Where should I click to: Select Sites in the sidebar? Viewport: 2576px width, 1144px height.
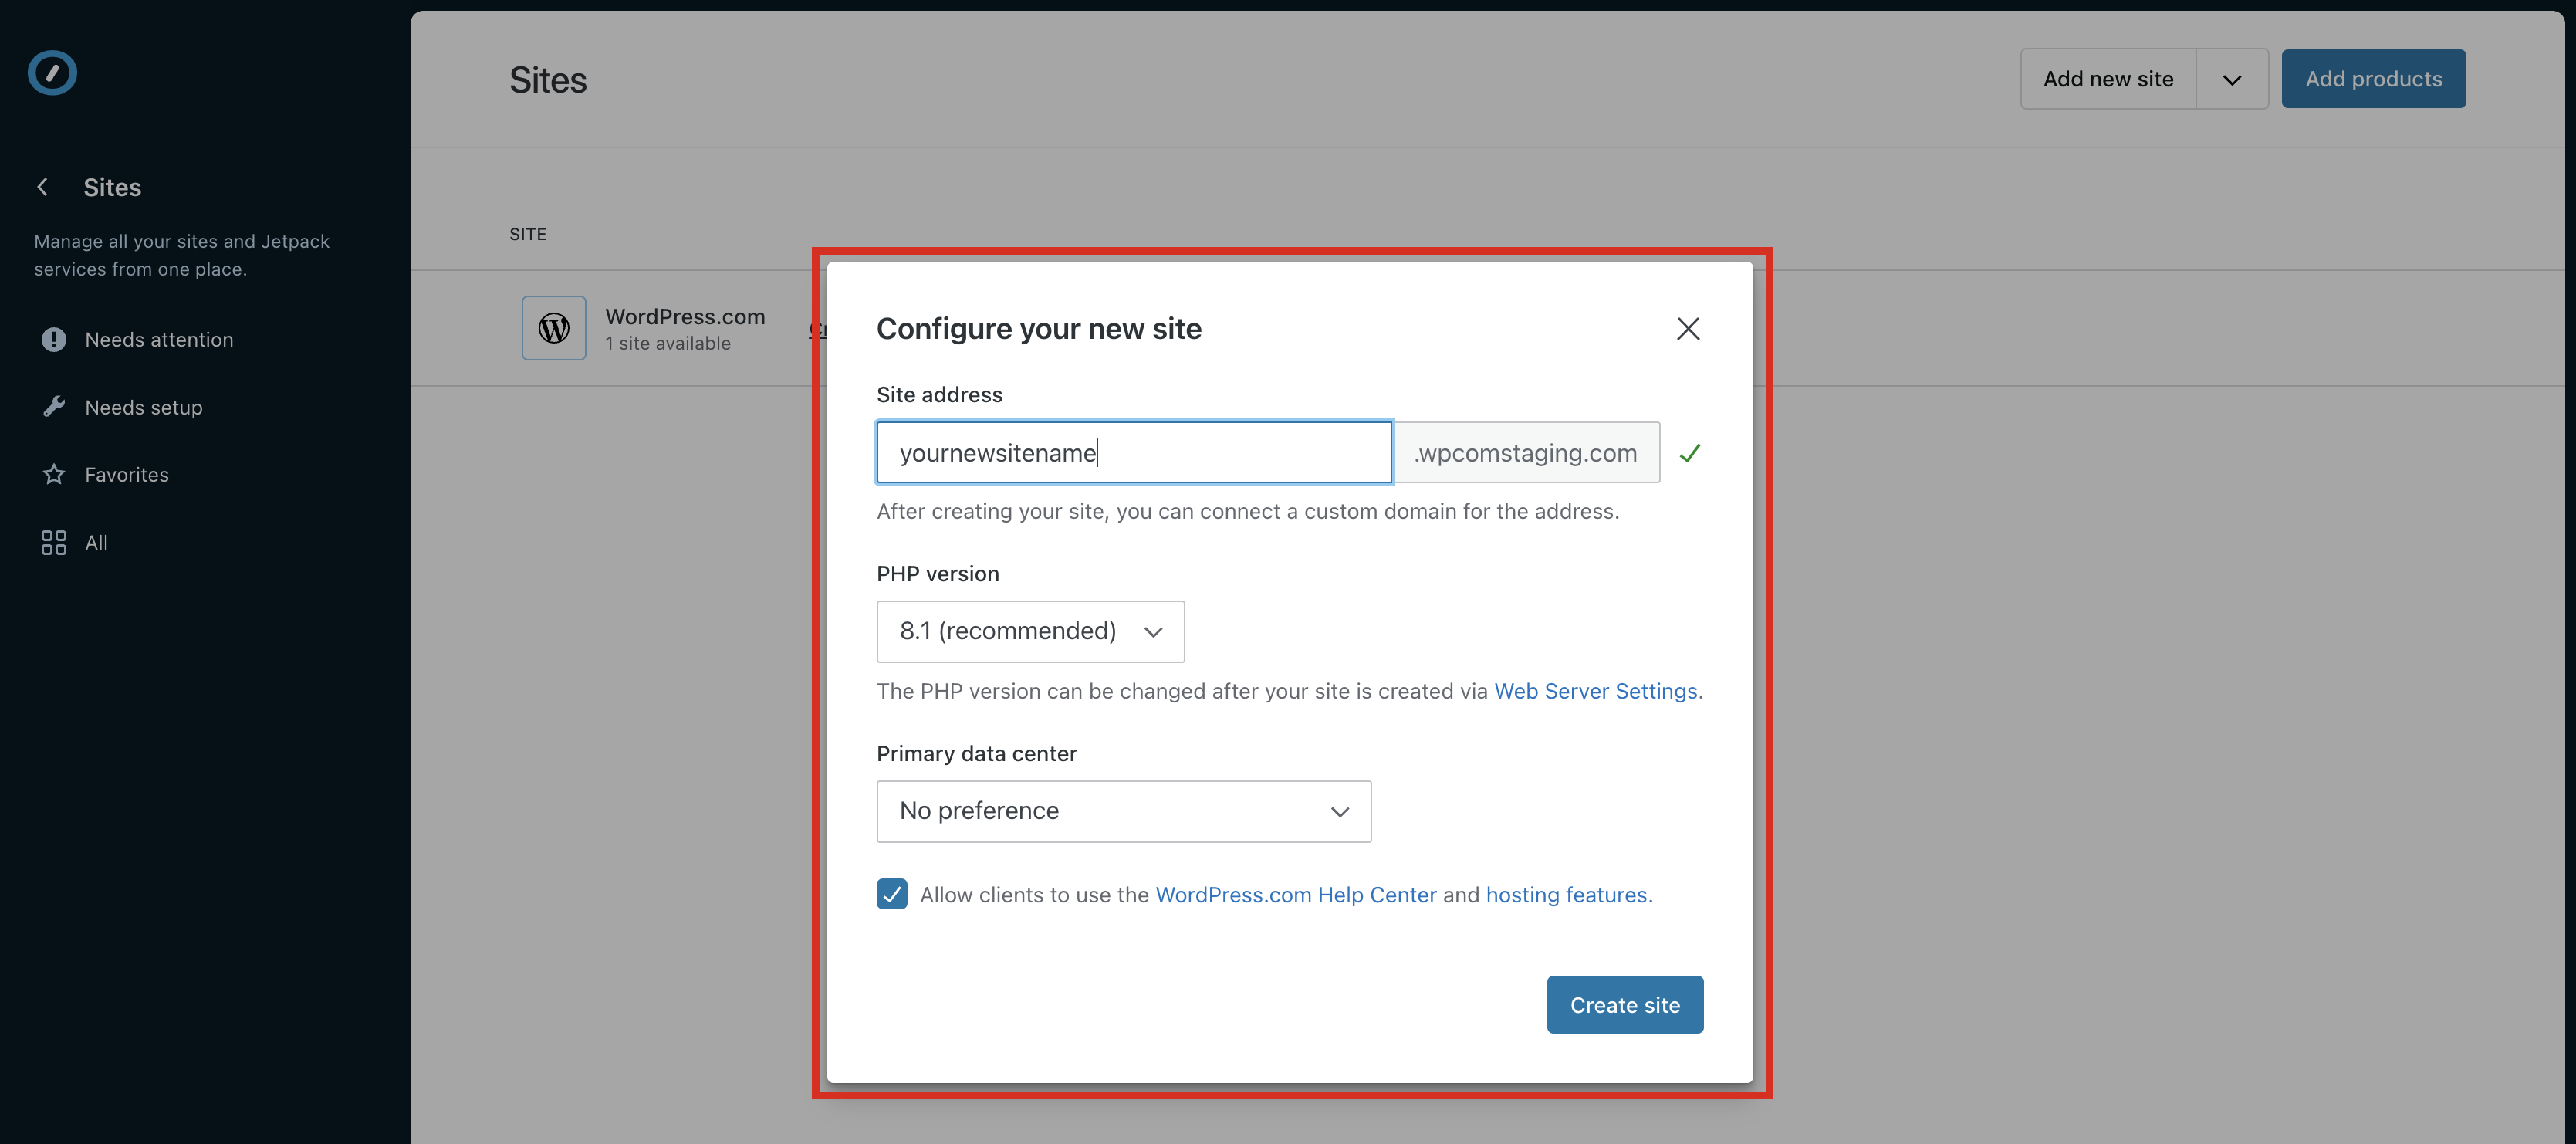coord(111,187)
